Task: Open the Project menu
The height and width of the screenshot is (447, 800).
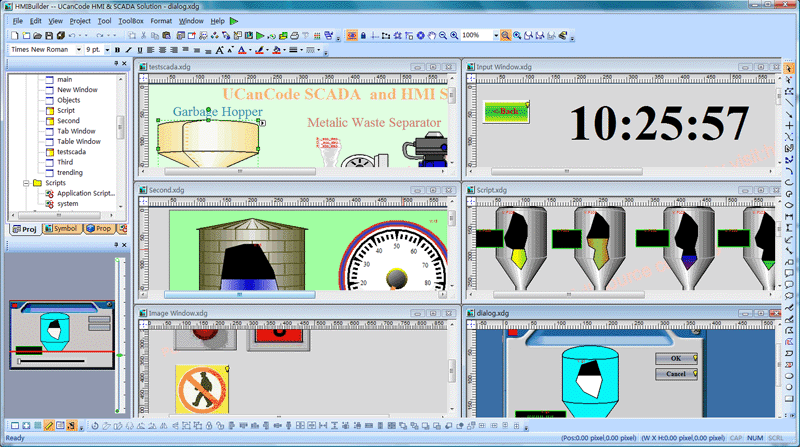Action: 80,21
